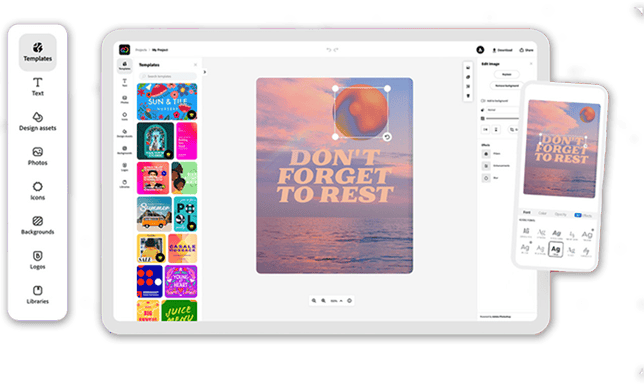Click the Adobe Express logo in tablet header
The width and height of the screenshot is (644, 384).
(x=124, y=50)
